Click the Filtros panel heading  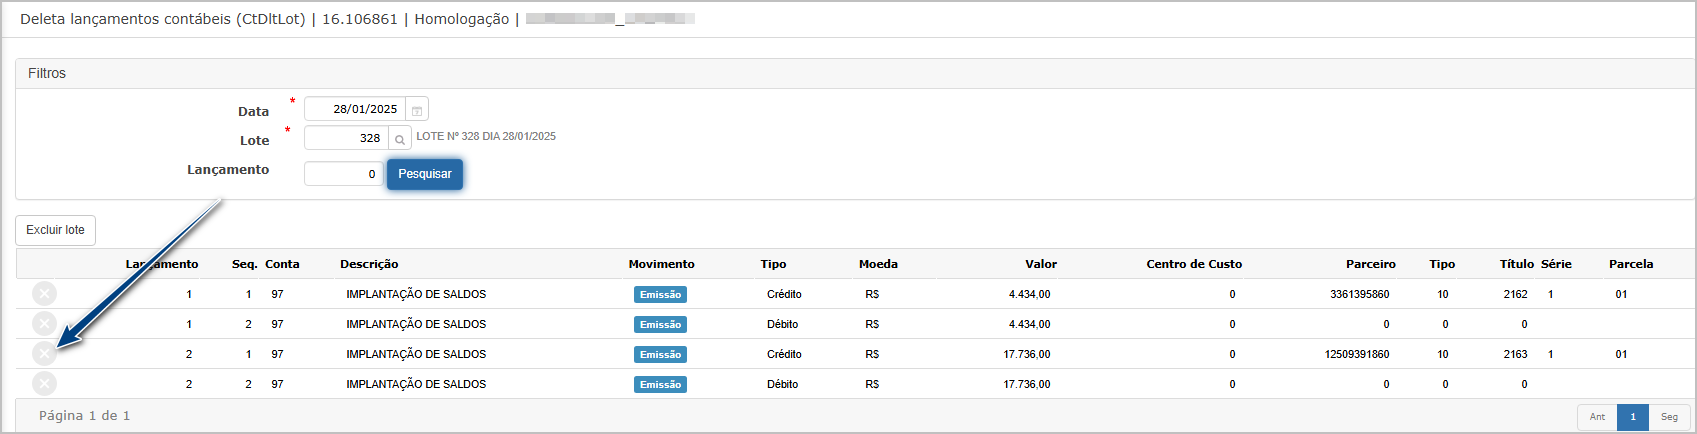47,73
